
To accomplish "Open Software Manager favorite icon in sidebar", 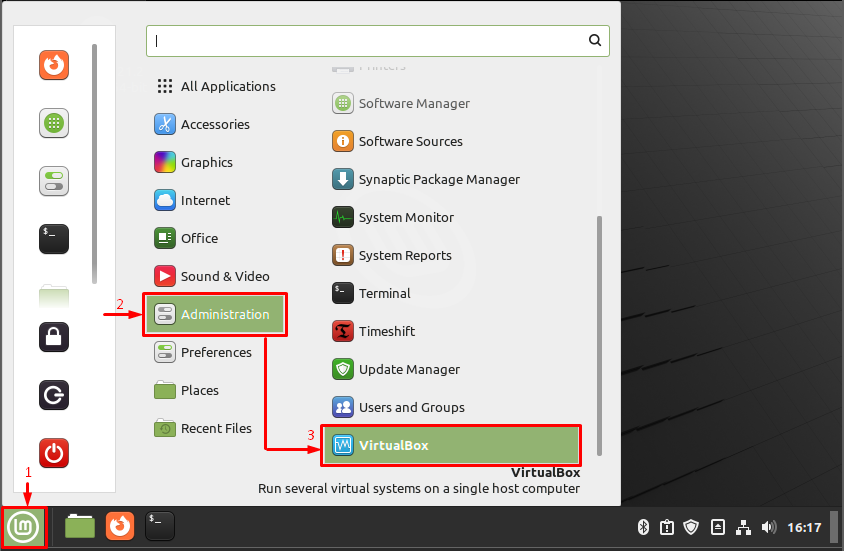I will tap(54, 123).
